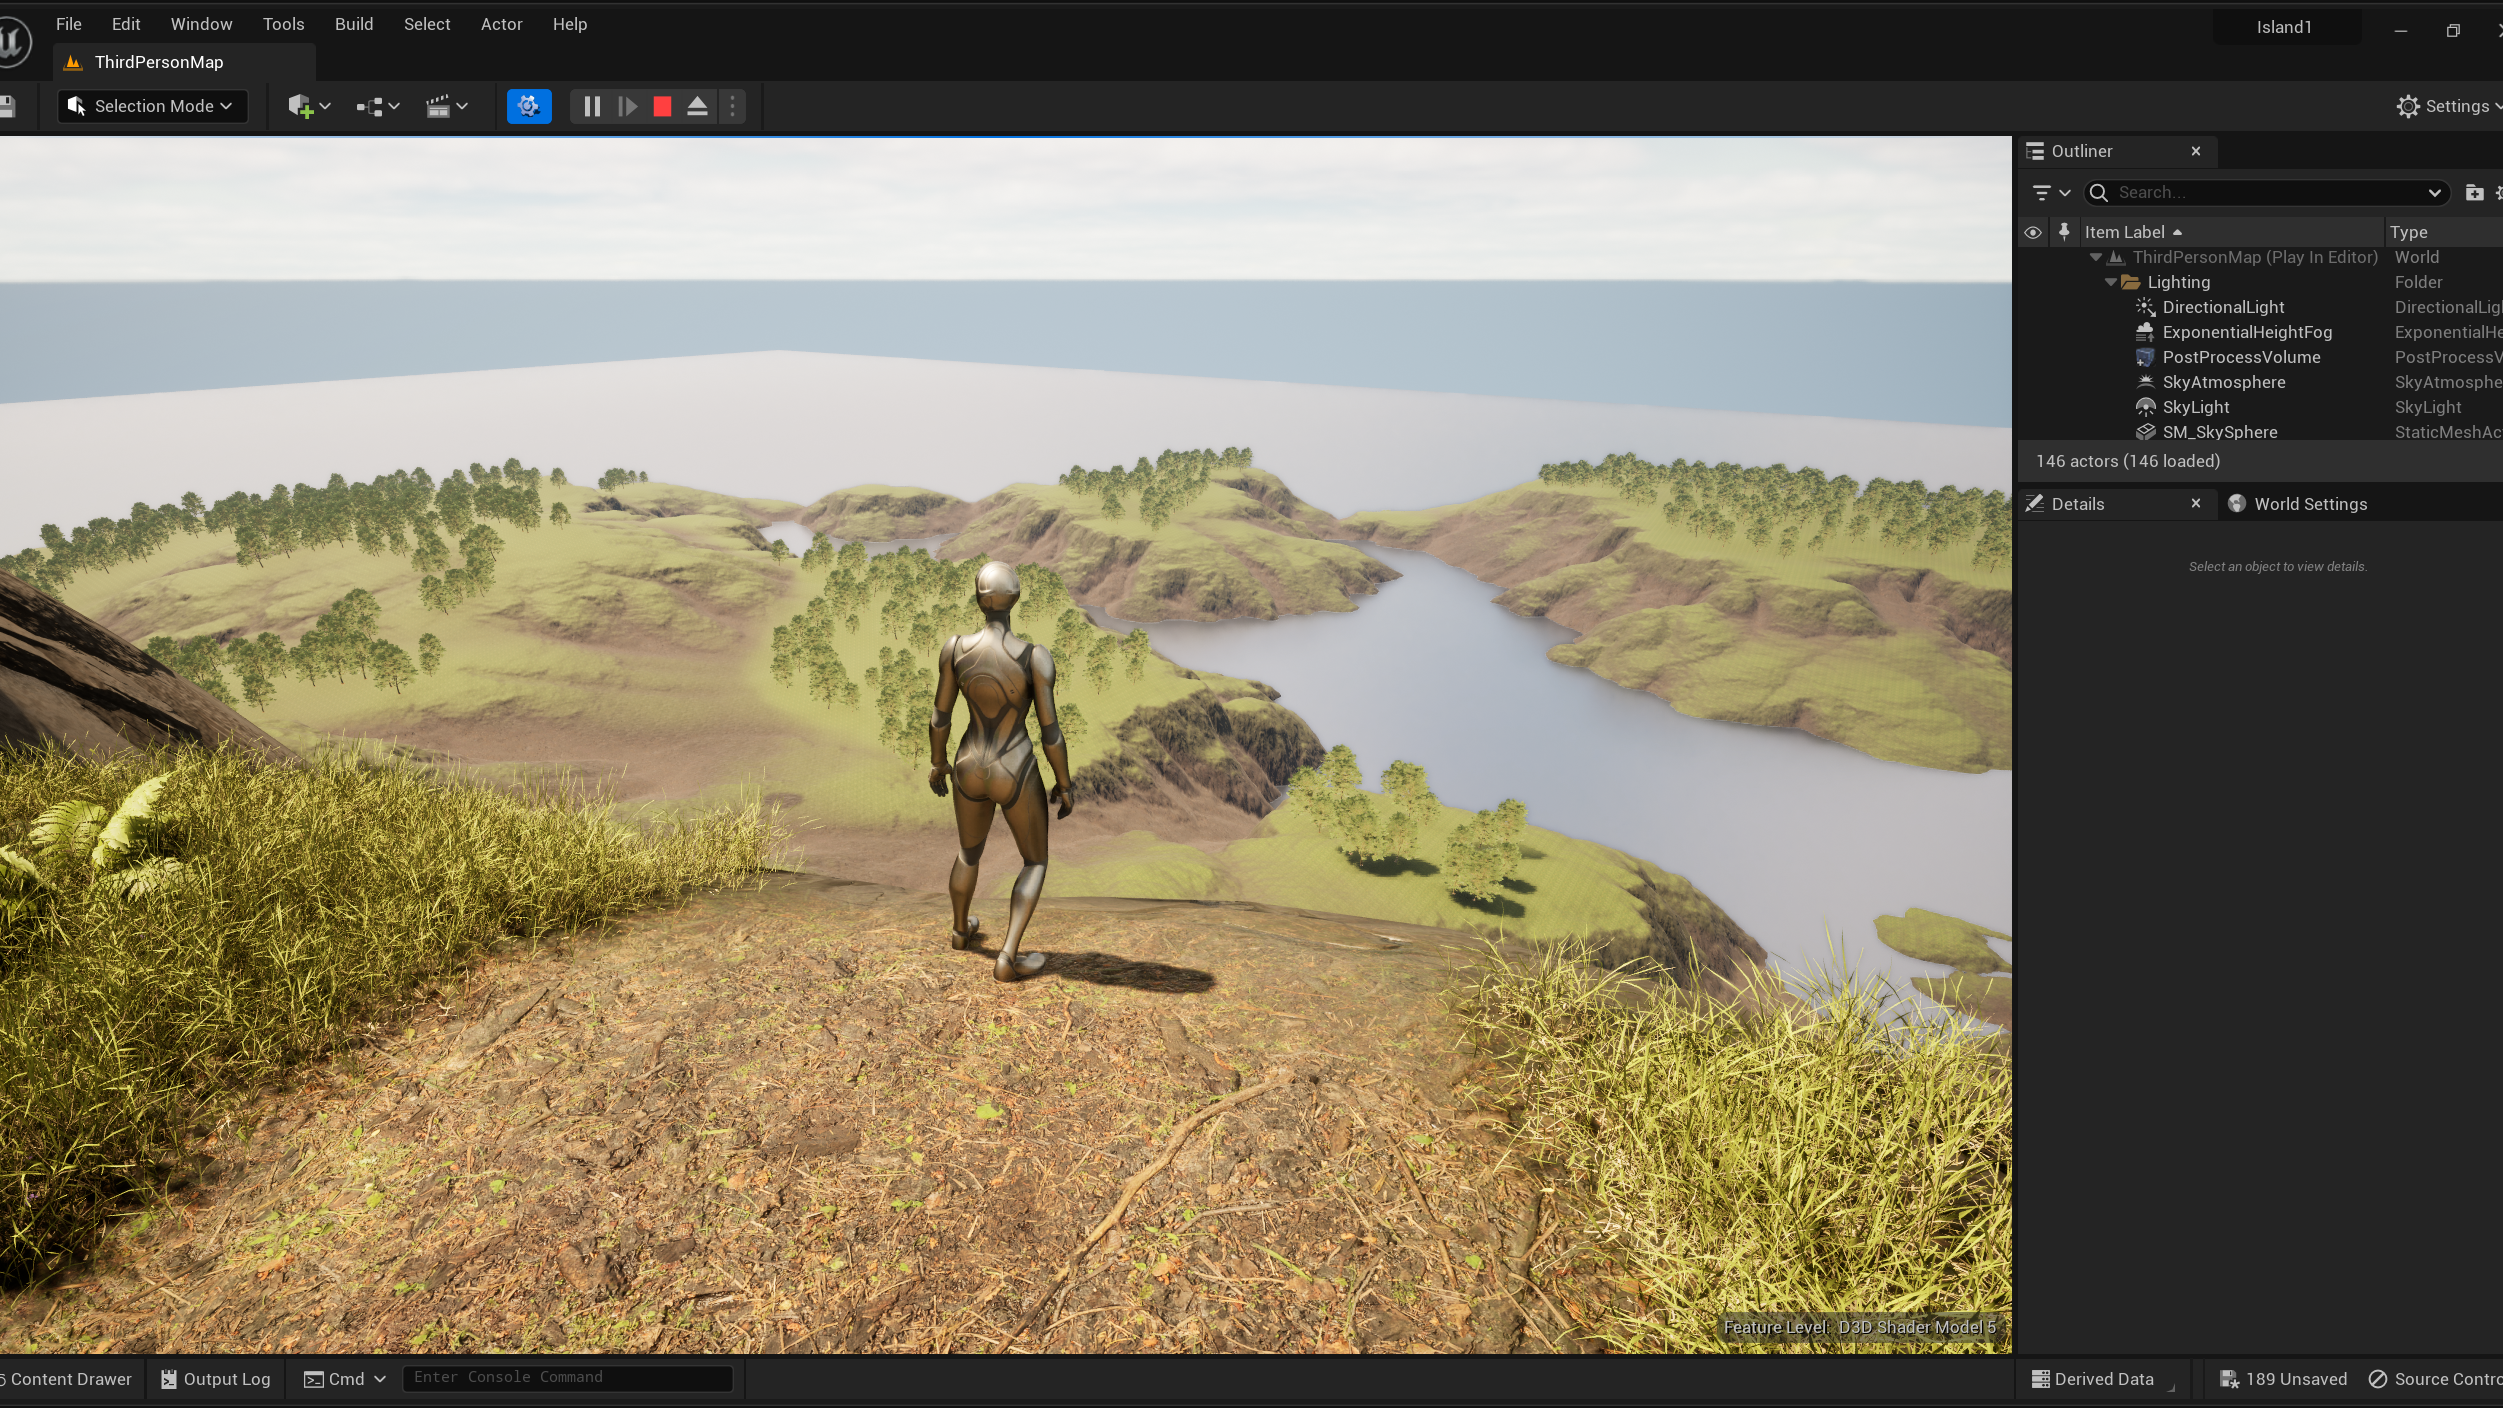
Task: Open the Help menu
Action: pyautogui.click(x=570, y=24)
